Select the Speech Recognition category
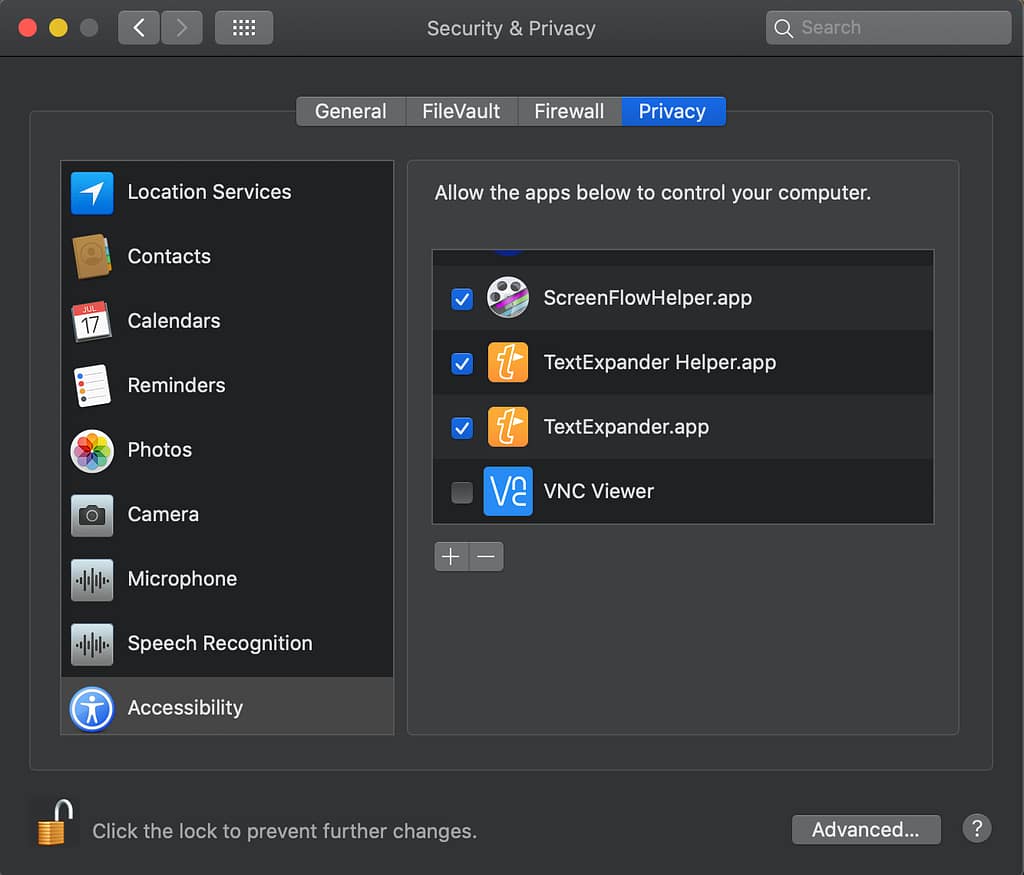This screenshot has height=875, width=1024. pyautogui.click(x=219, y=643)
